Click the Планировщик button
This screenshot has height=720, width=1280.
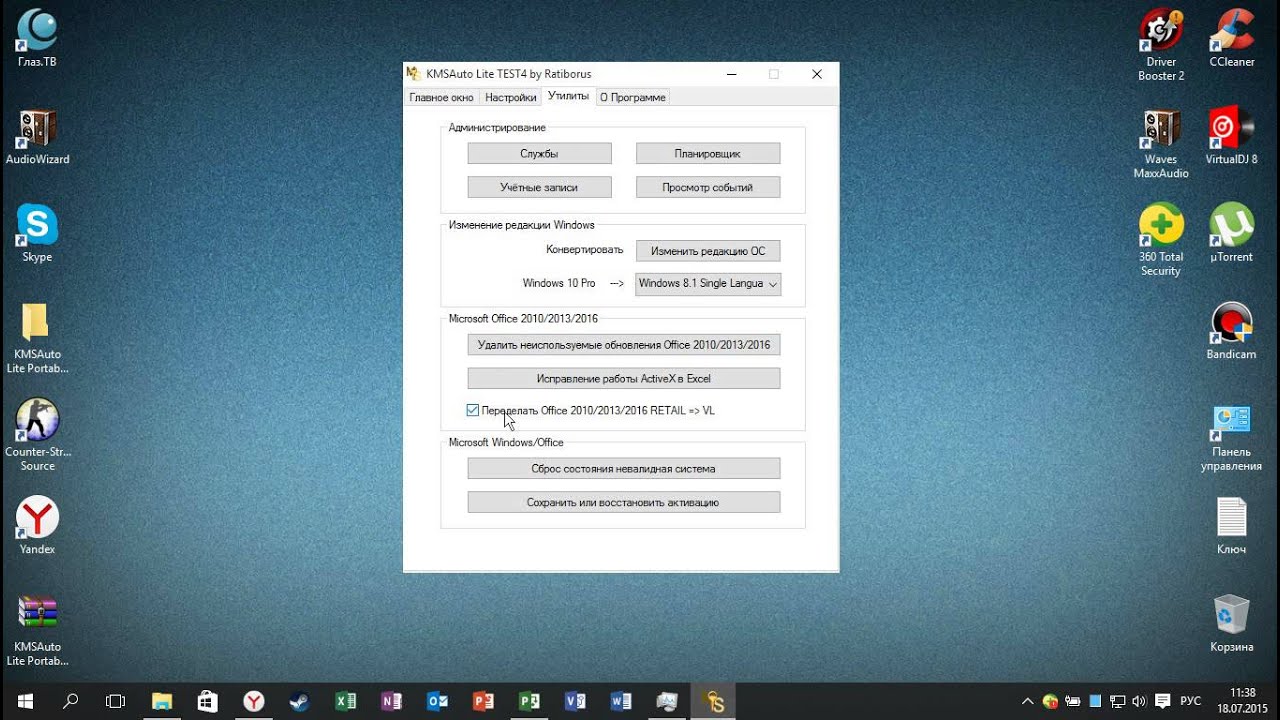708,153
